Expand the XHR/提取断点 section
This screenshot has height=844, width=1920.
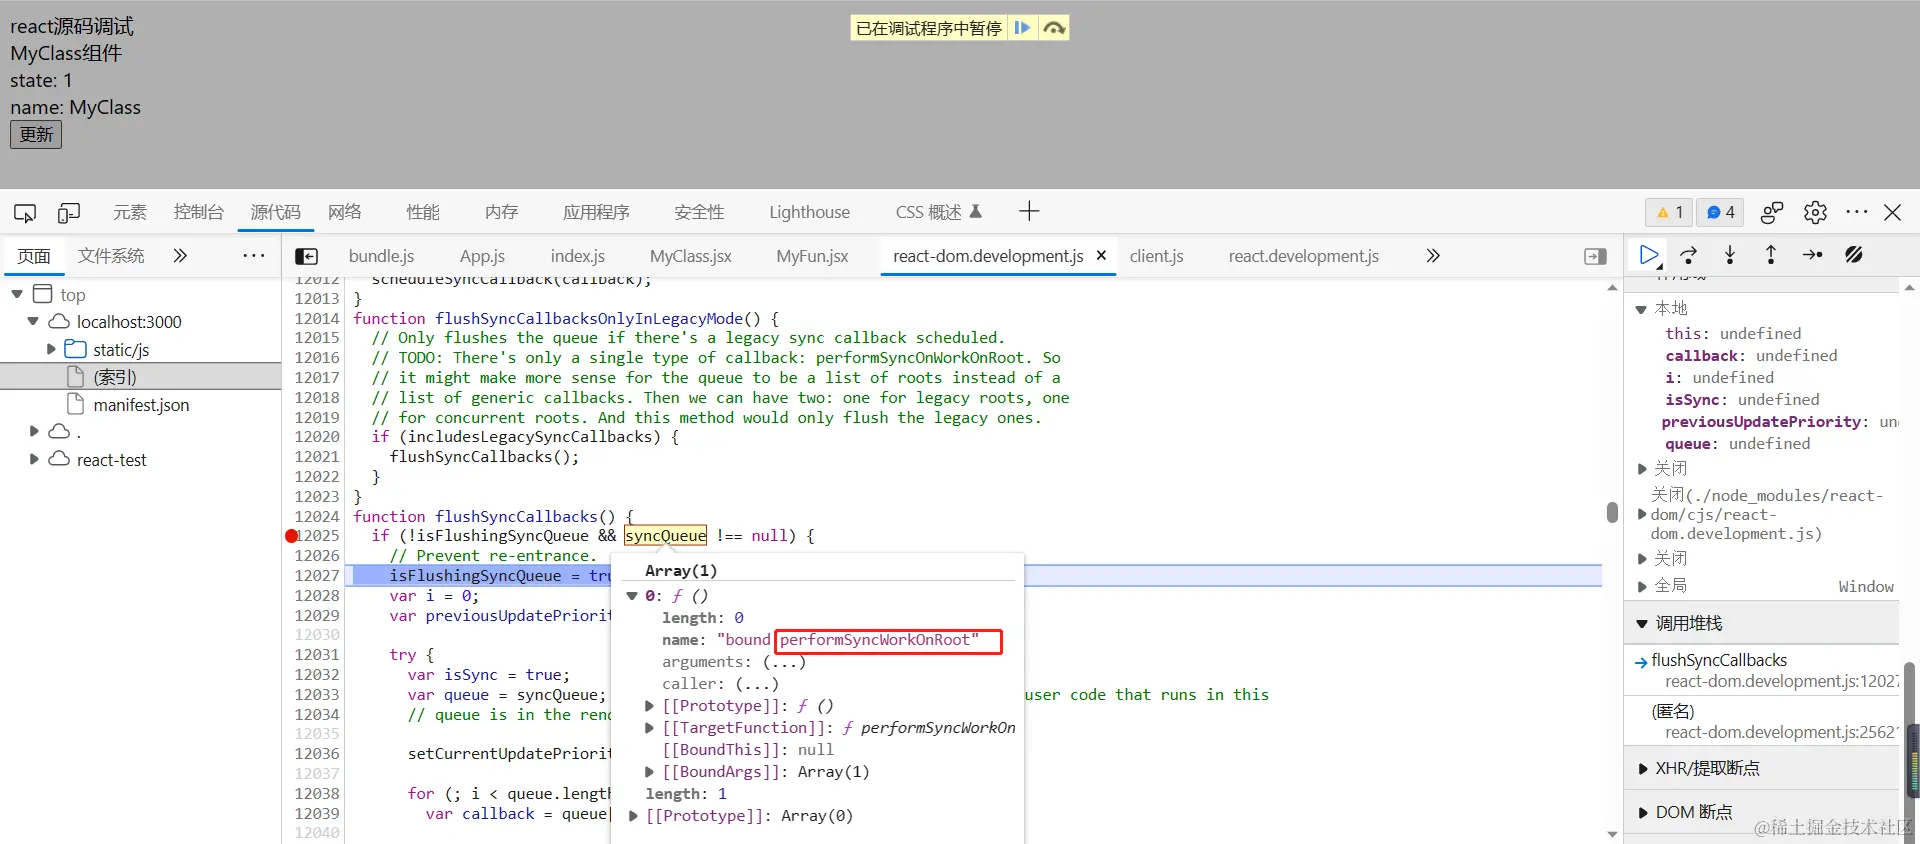click(x=1642, y=769)
